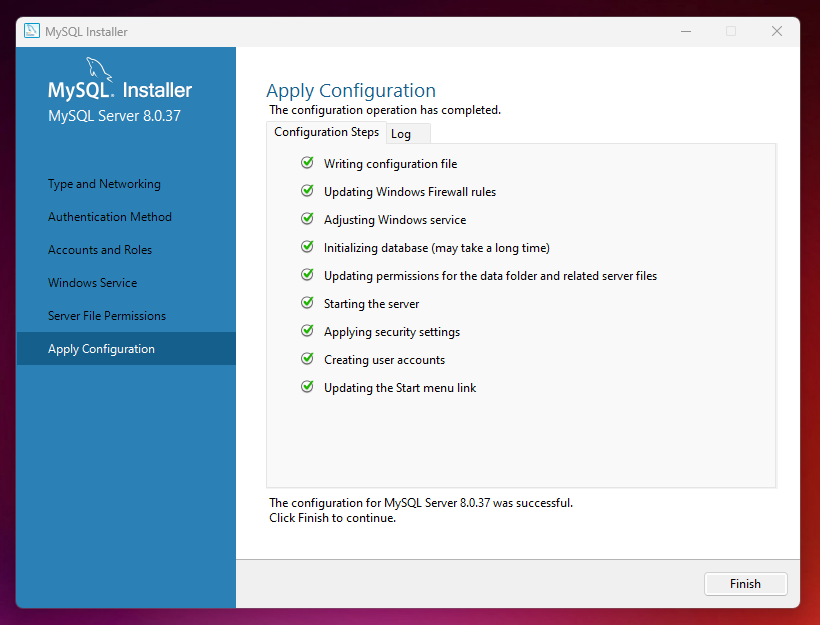Click the 'Applying security settings' step text

click(x=392, y=332)
